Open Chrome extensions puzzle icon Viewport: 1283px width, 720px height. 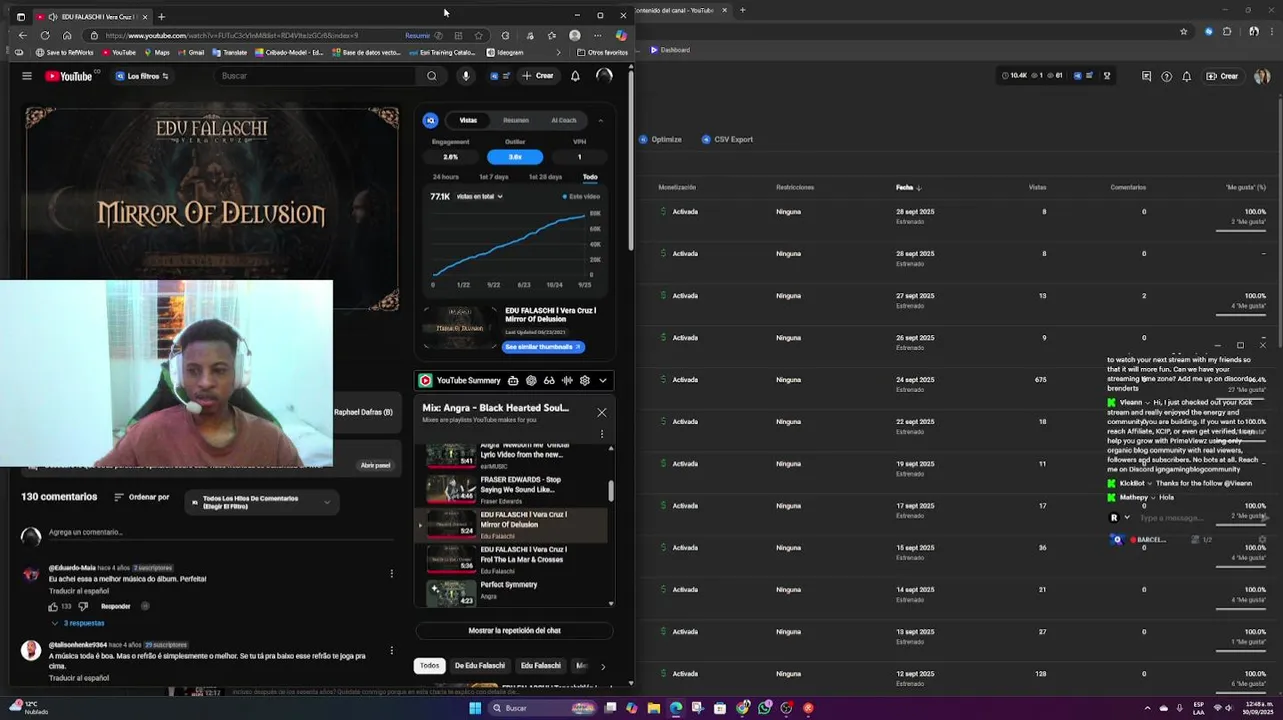[x=1227, y=31]
